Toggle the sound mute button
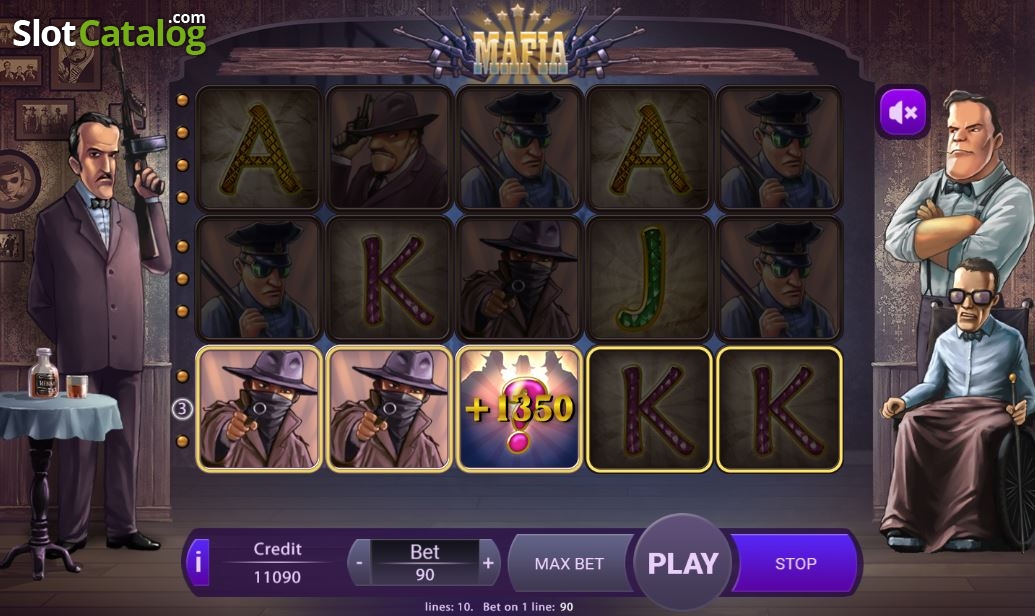 click(902, 112)
